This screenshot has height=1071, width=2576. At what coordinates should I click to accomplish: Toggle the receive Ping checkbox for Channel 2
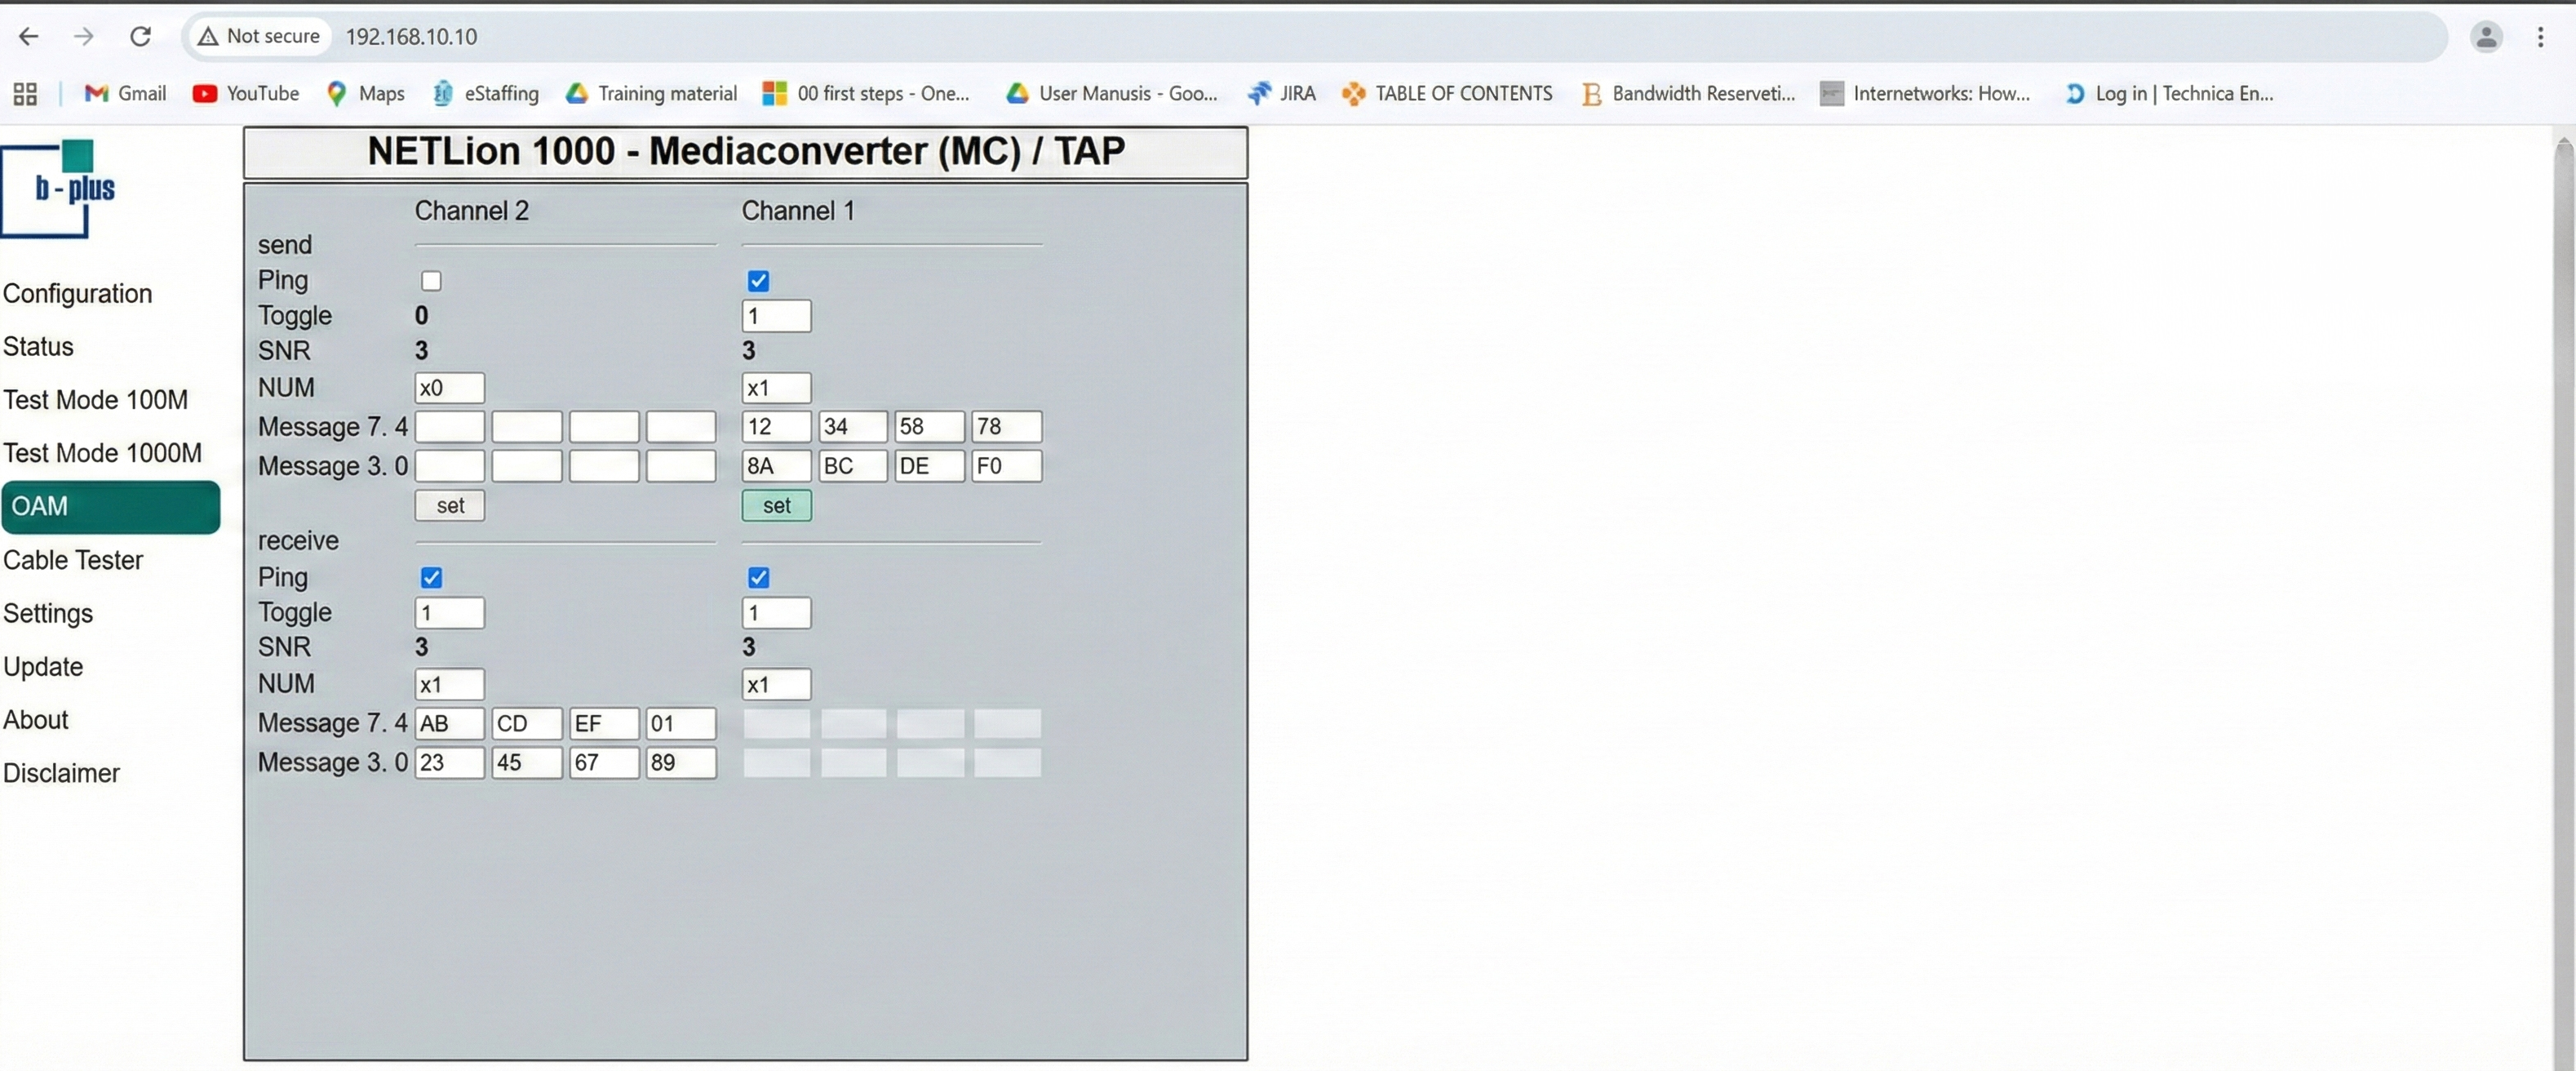[431, 578]
